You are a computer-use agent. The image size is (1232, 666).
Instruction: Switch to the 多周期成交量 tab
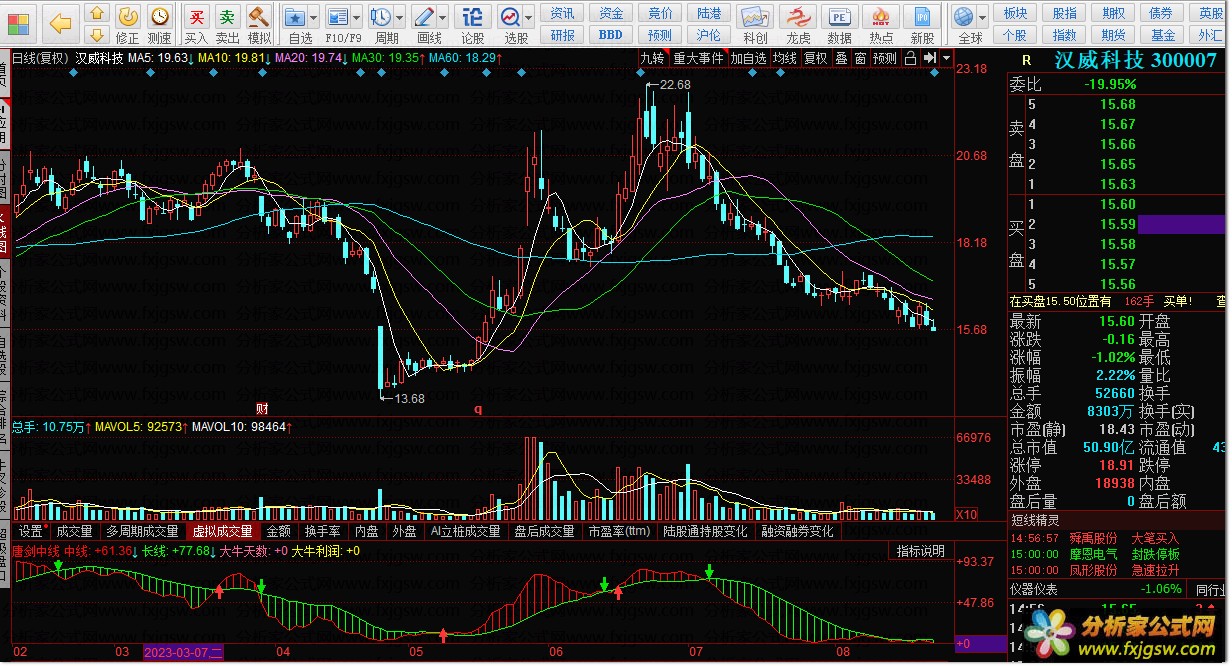pos(143,532)
